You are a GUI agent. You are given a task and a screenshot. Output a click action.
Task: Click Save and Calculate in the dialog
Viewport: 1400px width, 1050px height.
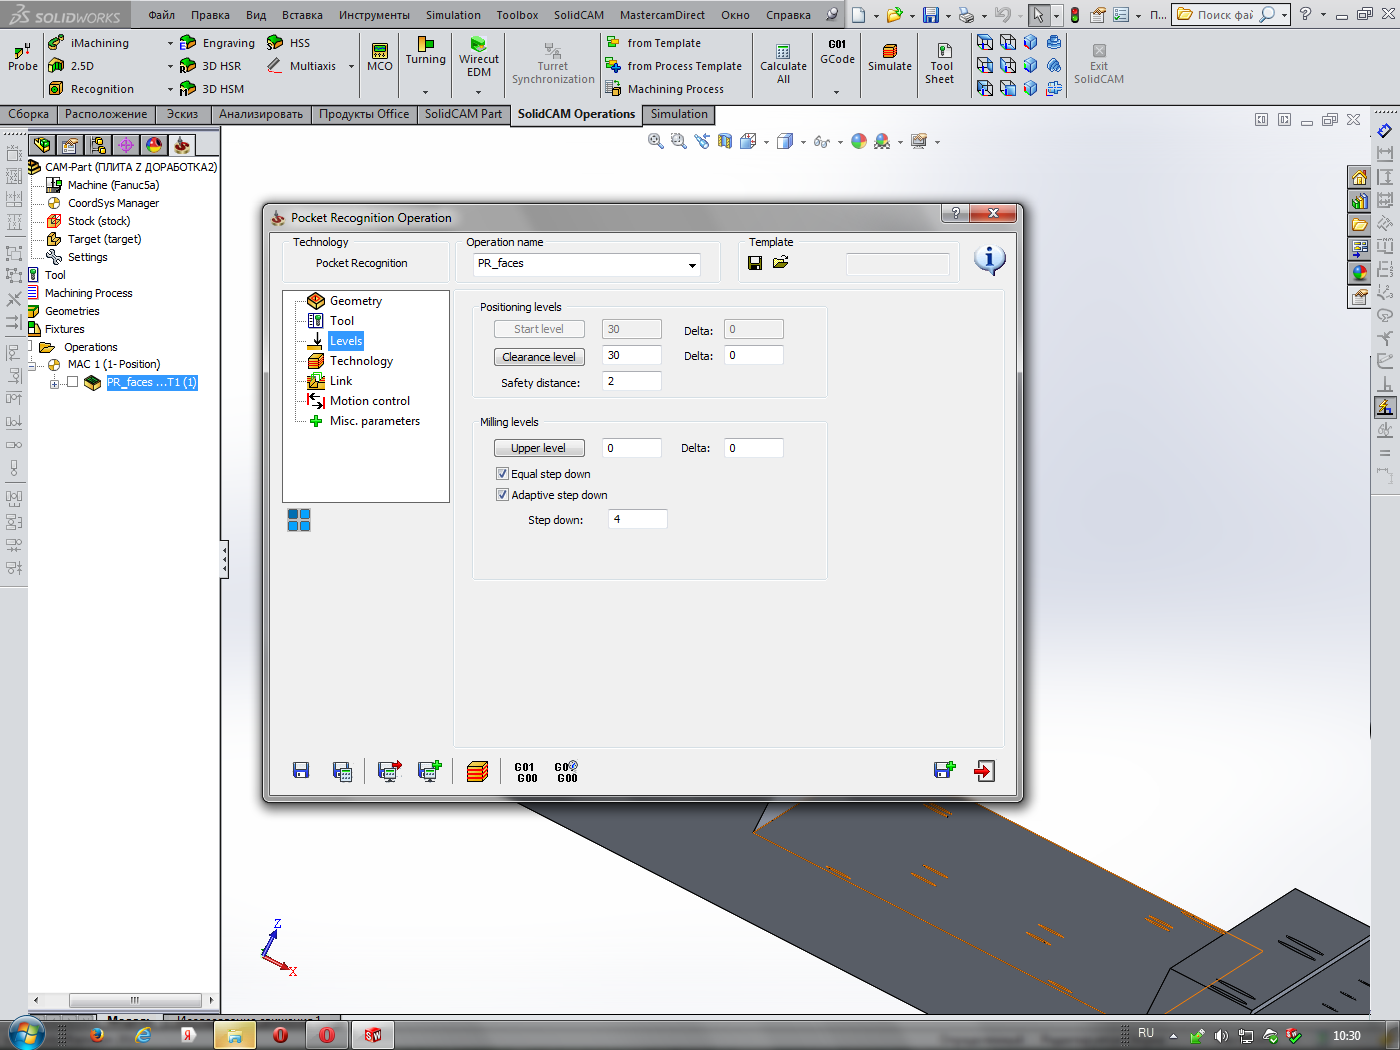[342, 771]
